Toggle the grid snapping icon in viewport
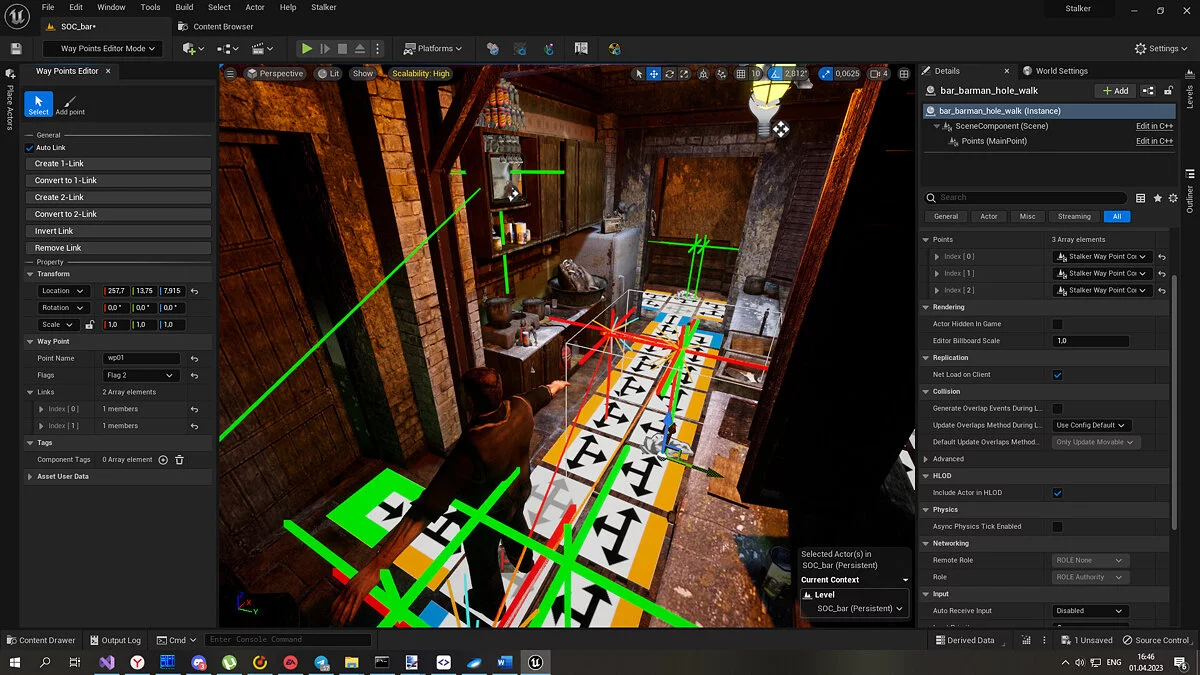The height and width of the screenshot is (675, 1200). coord(741,73)
